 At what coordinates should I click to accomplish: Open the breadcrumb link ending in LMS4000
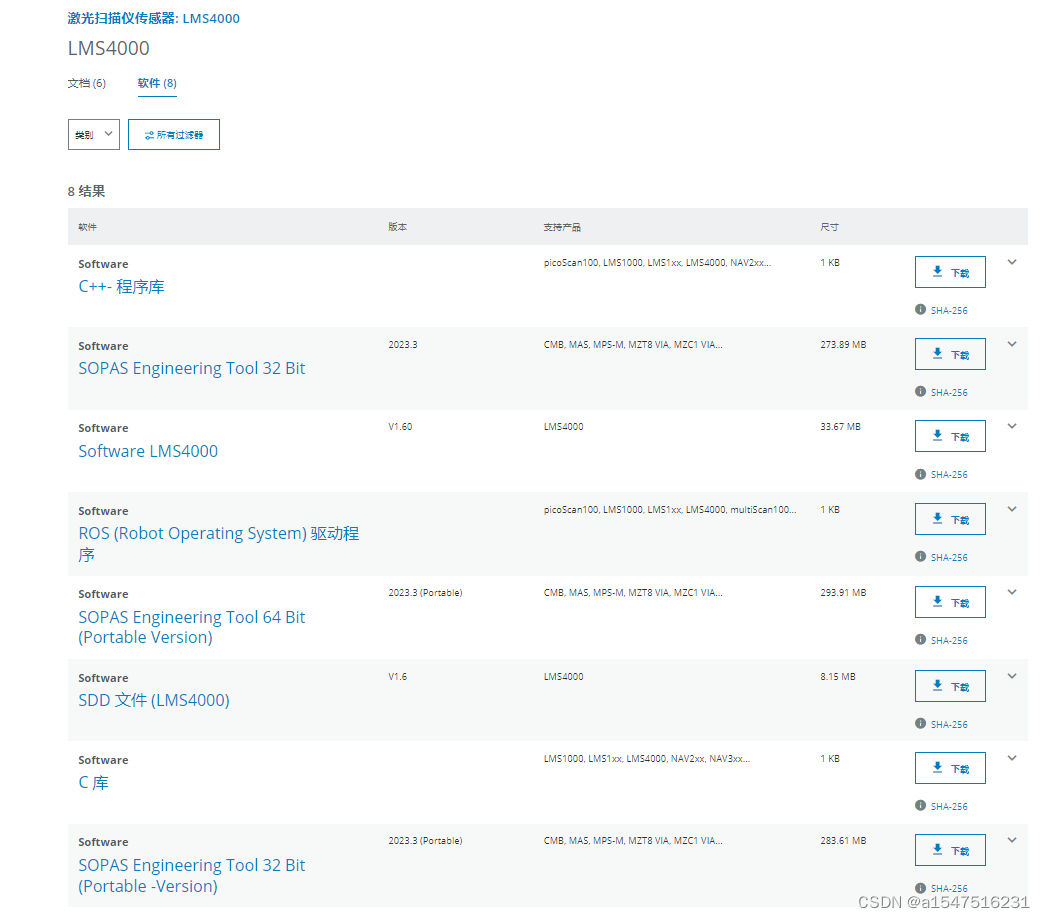point(153,19)
